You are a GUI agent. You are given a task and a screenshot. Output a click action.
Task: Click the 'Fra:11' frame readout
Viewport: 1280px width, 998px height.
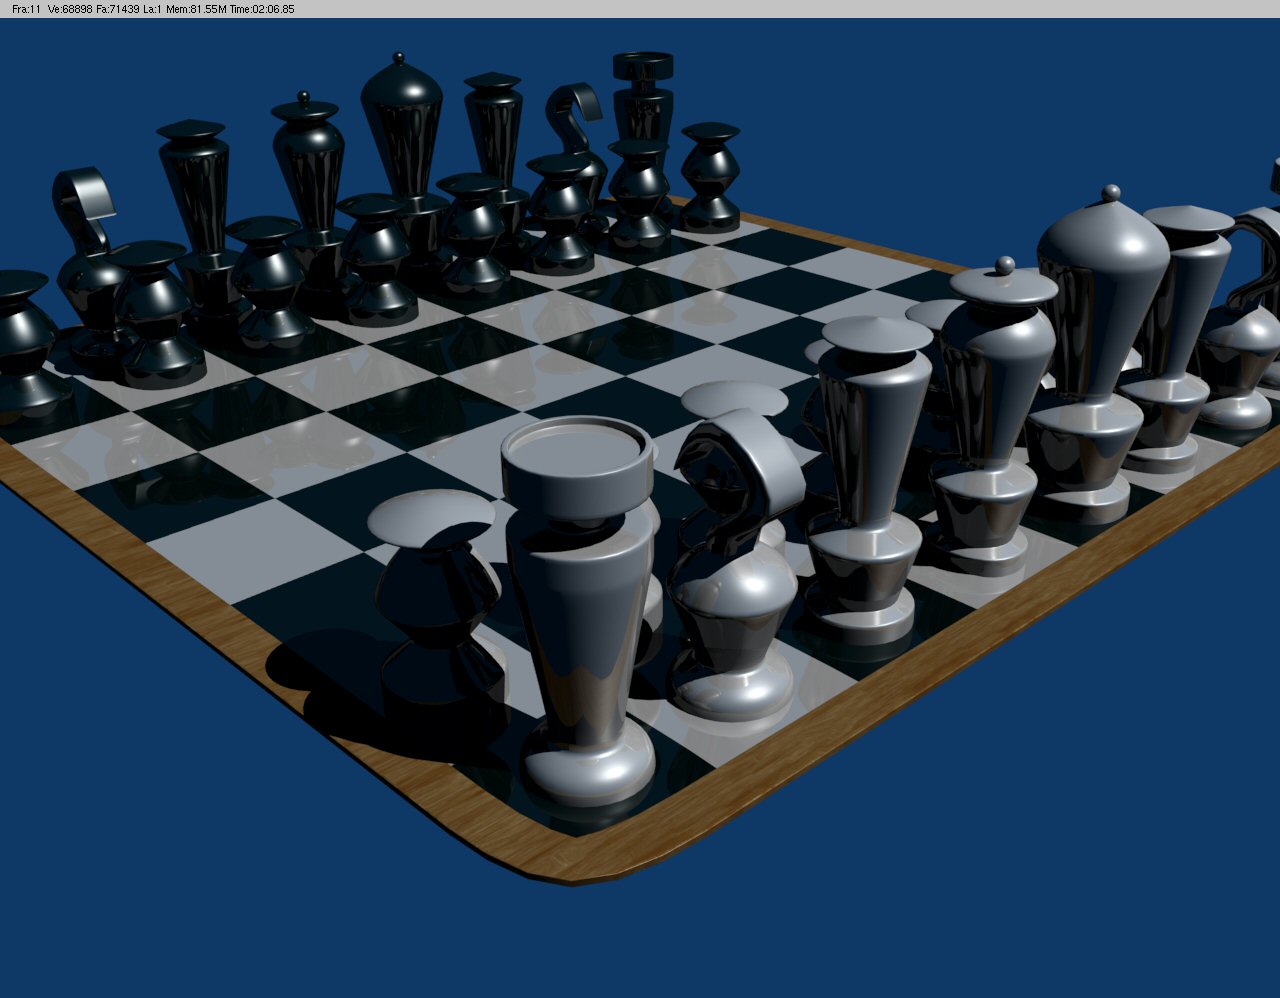pyautogui.click(x=26, y=9)
